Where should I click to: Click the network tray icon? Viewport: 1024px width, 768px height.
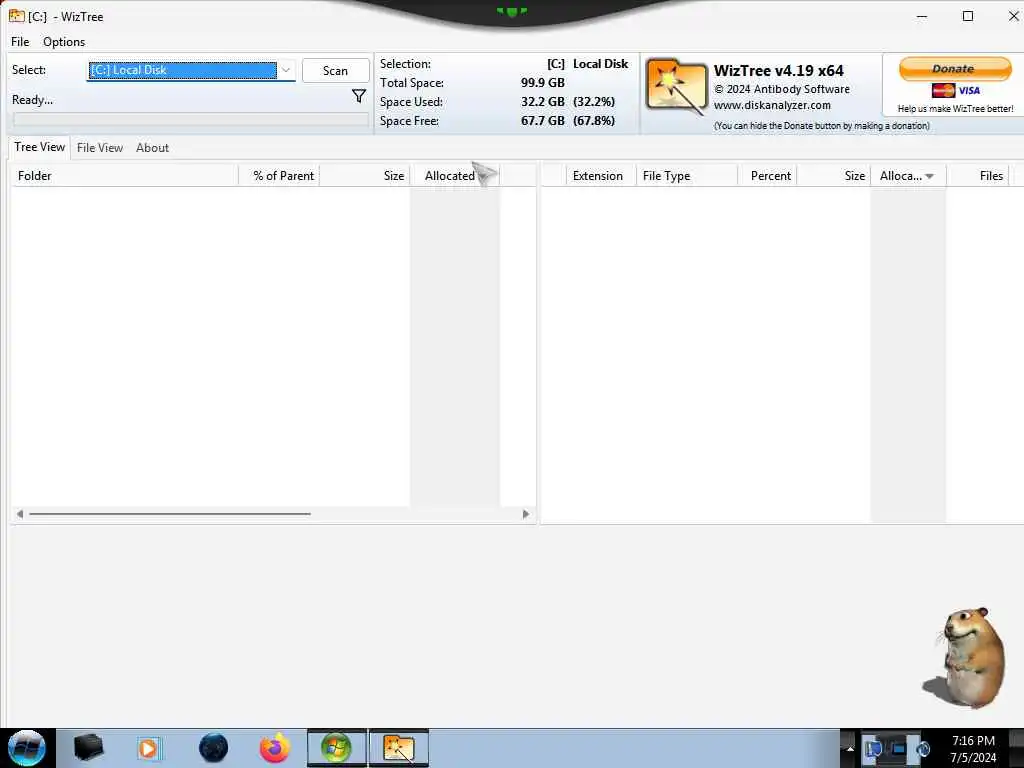[873, 749]
